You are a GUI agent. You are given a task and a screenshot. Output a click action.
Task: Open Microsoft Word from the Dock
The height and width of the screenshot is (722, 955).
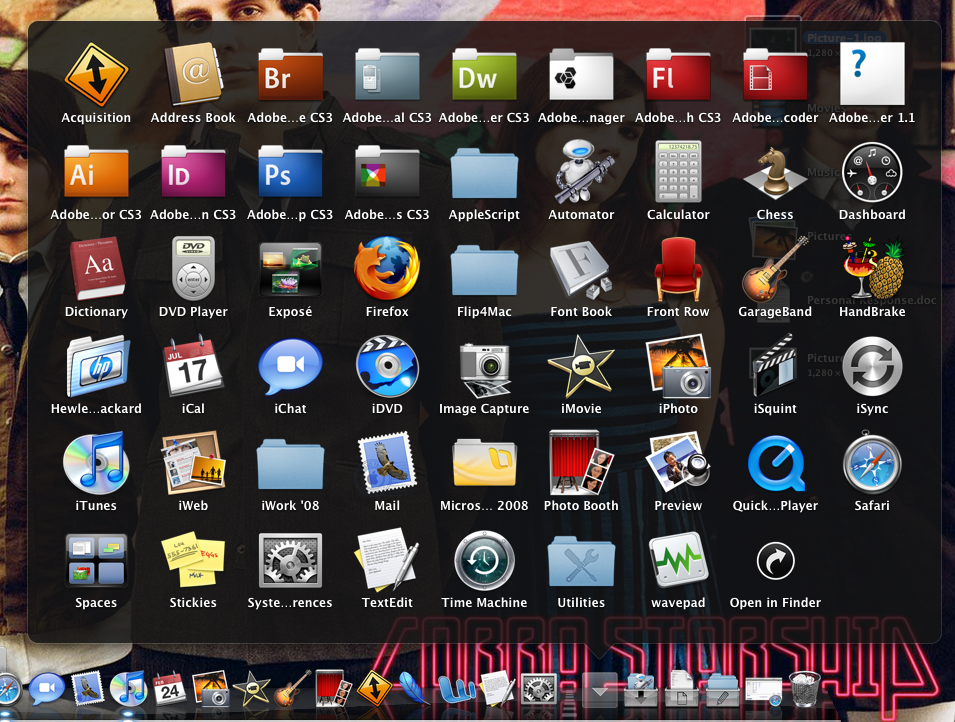coord(456,688)
